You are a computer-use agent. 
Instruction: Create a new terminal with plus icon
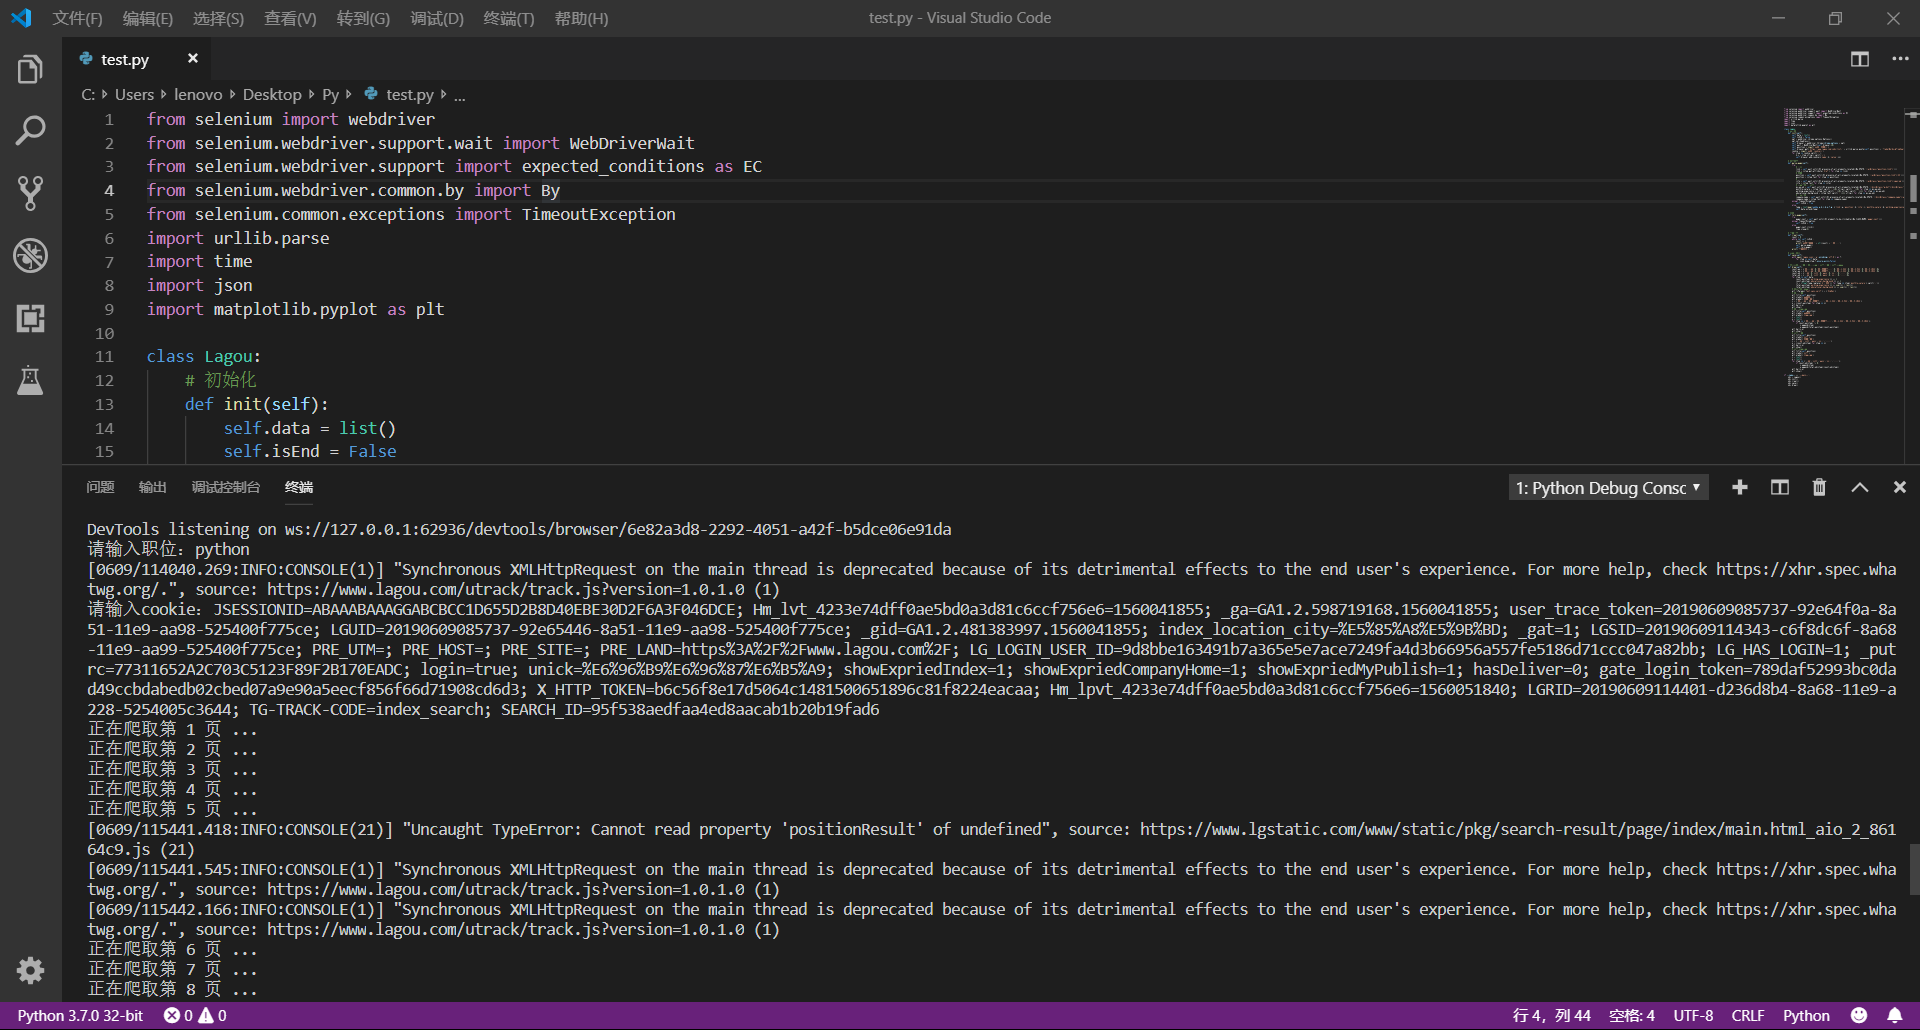1740,487
